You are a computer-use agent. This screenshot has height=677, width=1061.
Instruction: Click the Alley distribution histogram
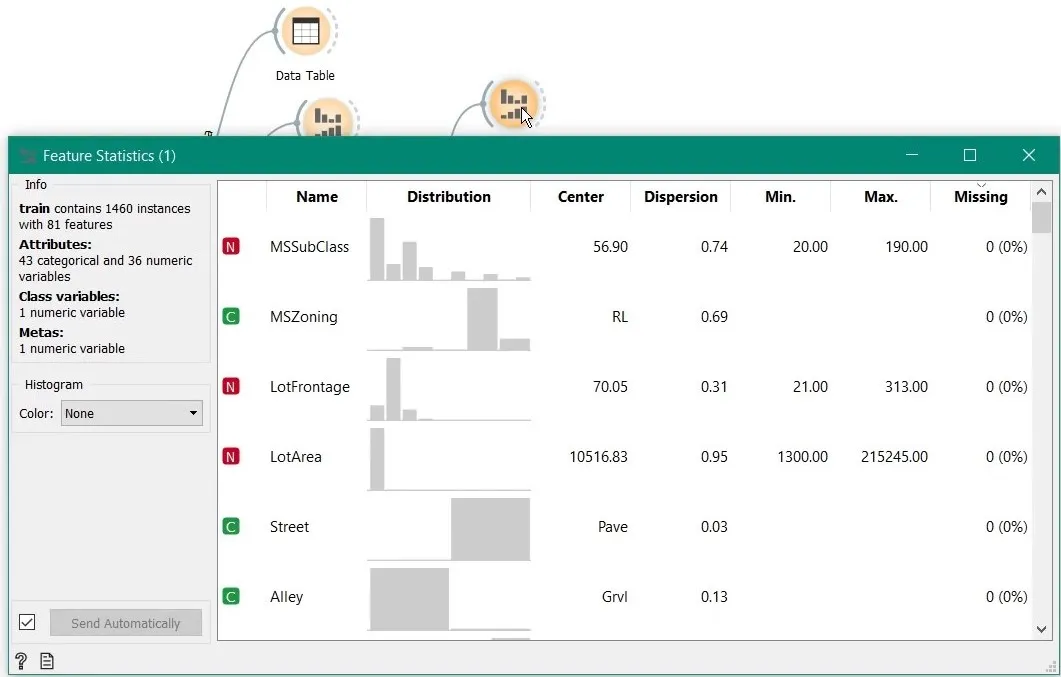(449, 598)
